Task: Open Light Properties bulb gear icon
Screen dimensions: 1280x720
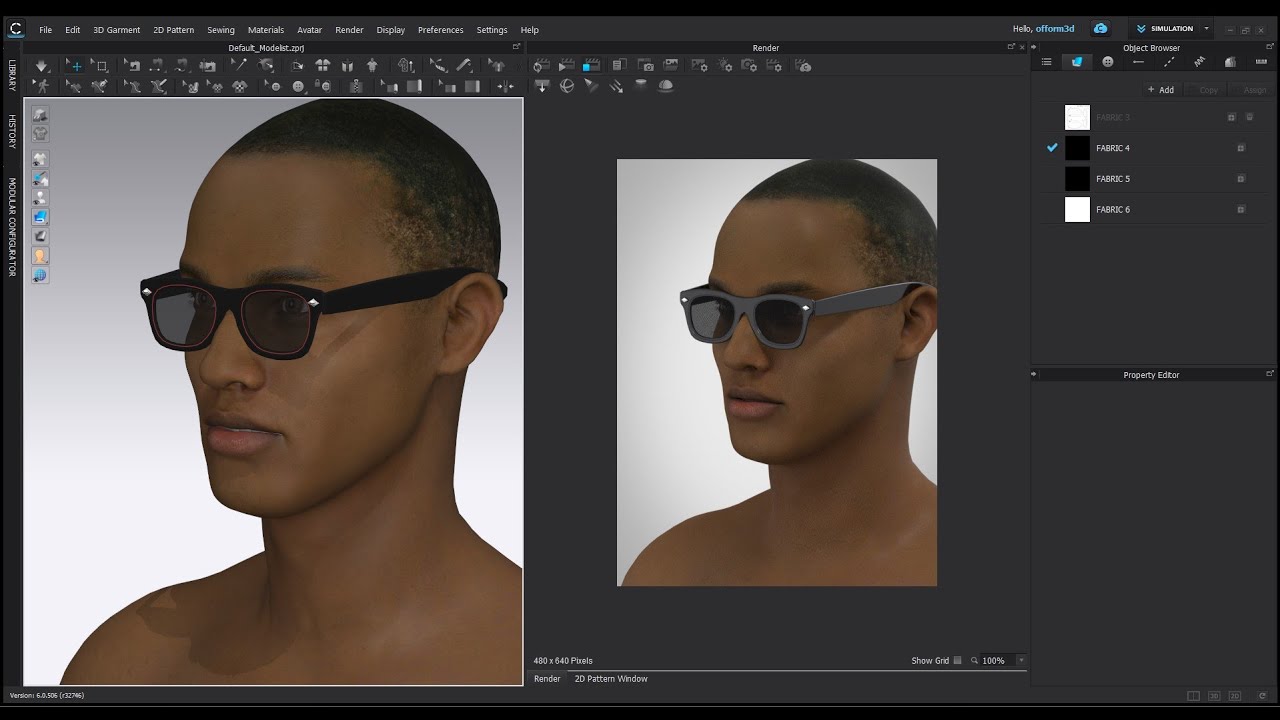Action: click(725, 66)
